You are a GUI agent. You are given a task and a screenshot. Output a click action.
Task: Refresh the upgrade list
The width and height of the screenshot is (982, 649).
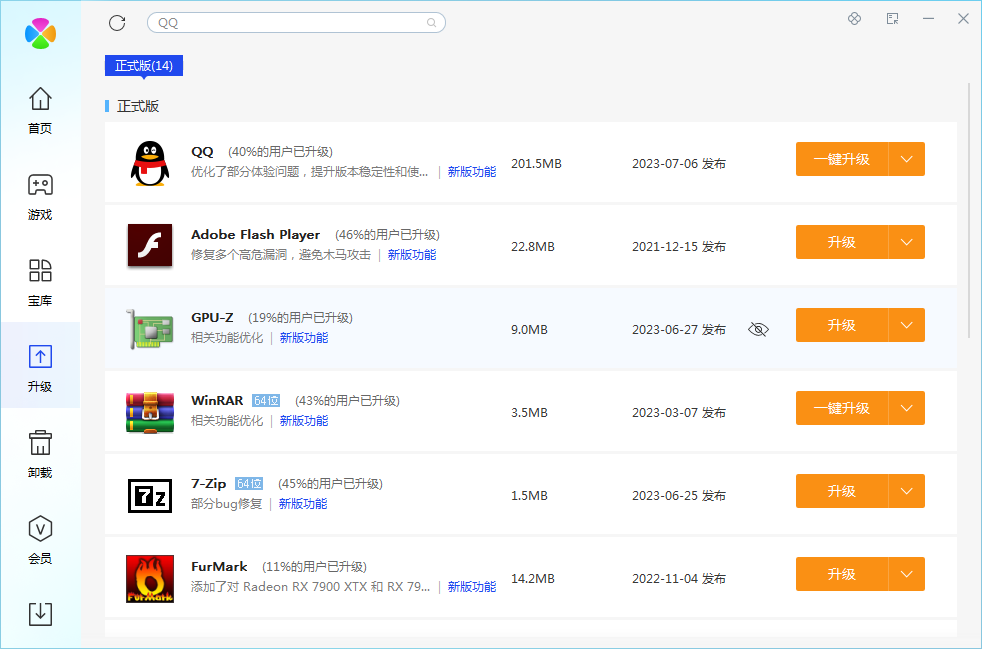coord(117,23)
